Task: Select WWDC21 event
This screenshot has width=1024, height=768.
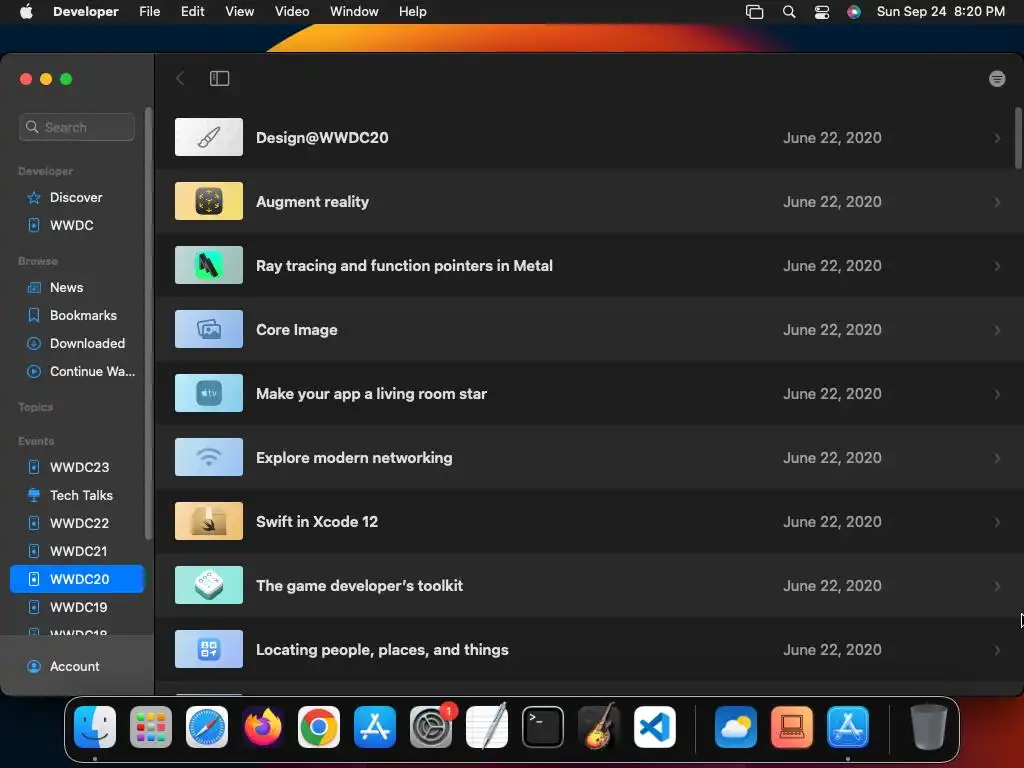Action: [77, 551]
